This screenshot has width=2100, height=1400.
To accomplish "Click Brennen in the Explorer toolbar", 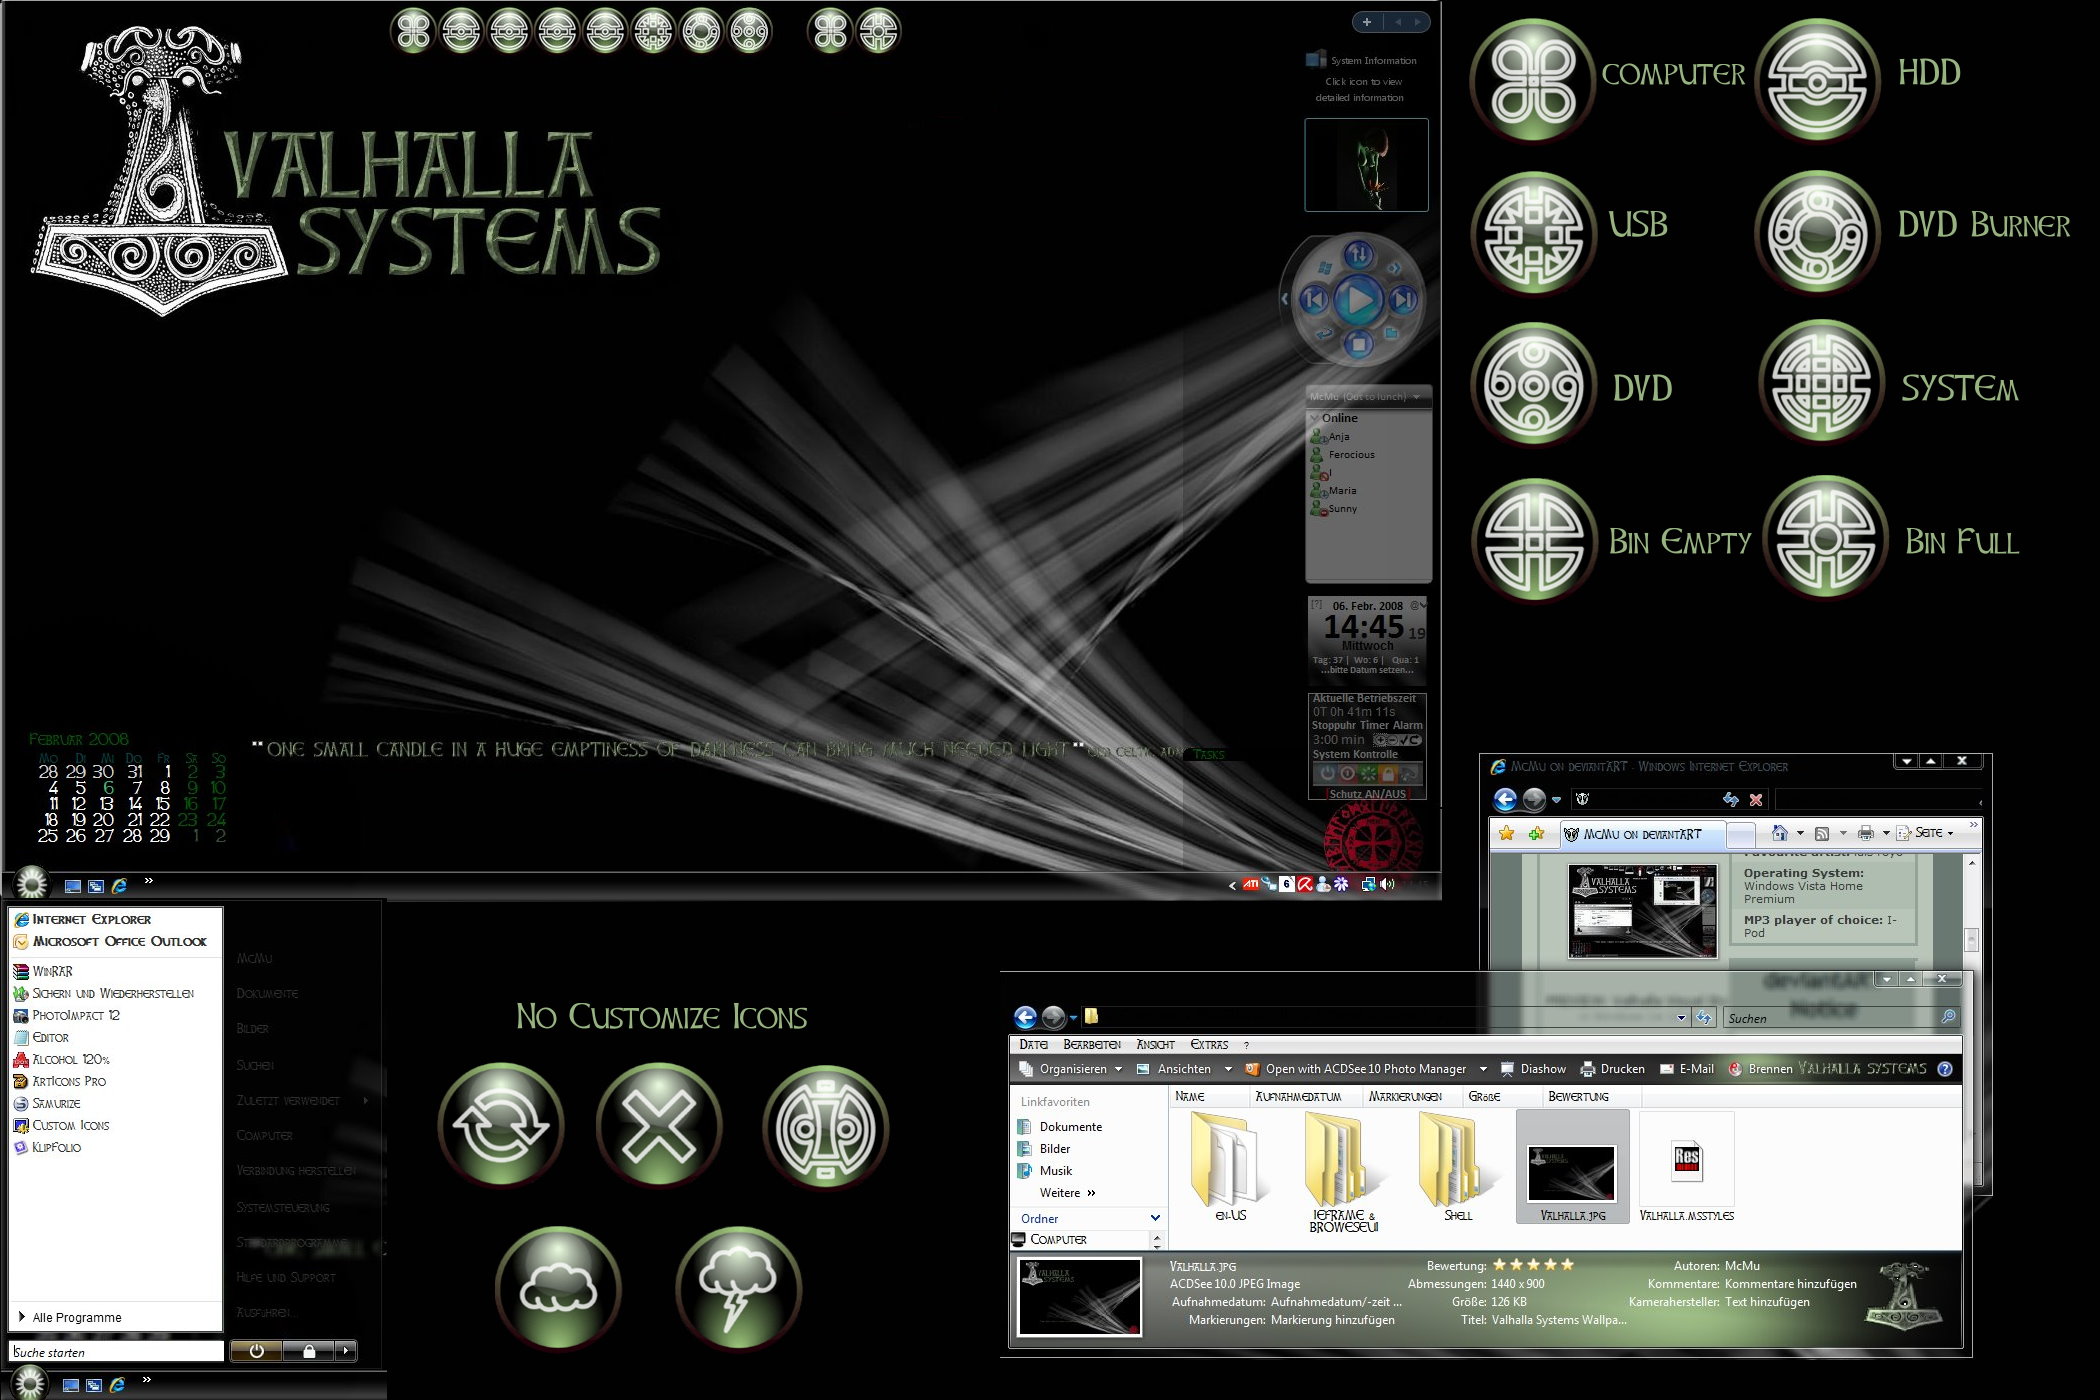I will click(x=1760, y=1069).
